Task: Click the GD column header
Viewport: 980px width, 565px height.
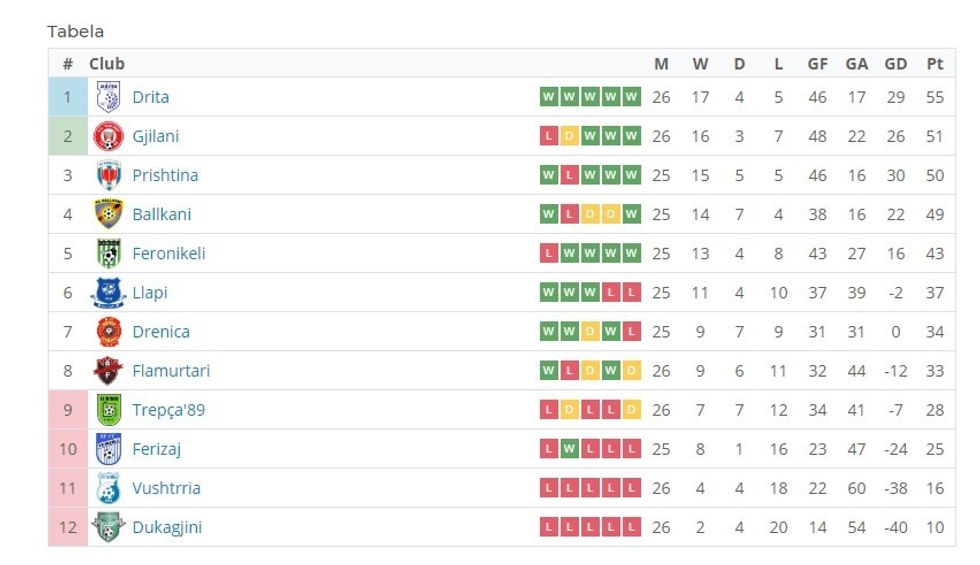Action: tap(895, 64)
